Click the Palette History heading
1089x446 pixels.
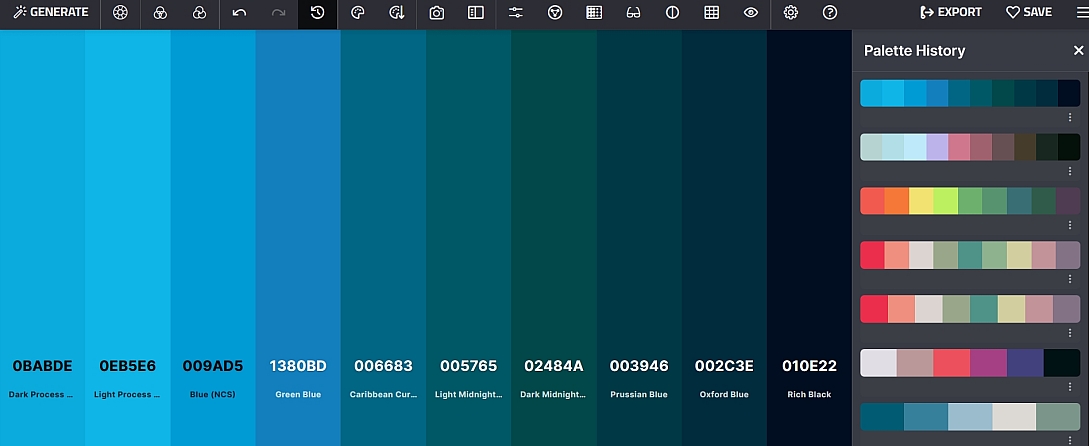914,51
